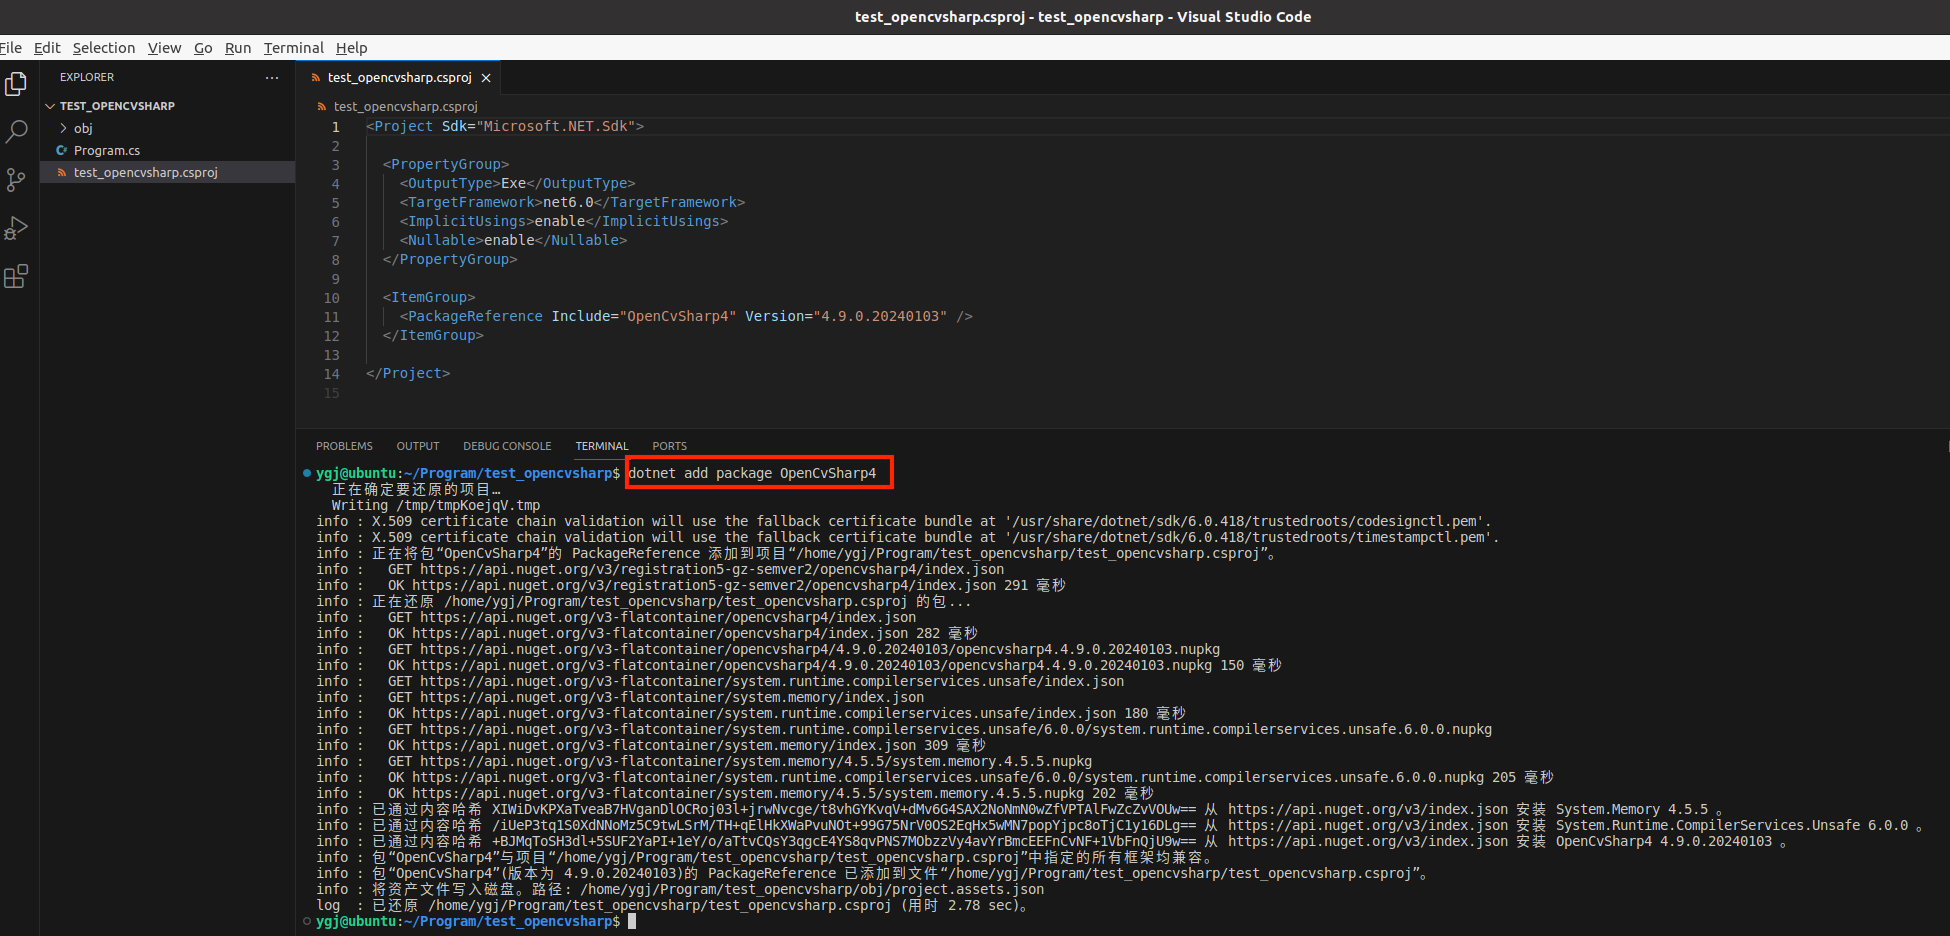Click the Program.cs C# file icon
This screenshot has width=1950, height=936.
point(62,150)
